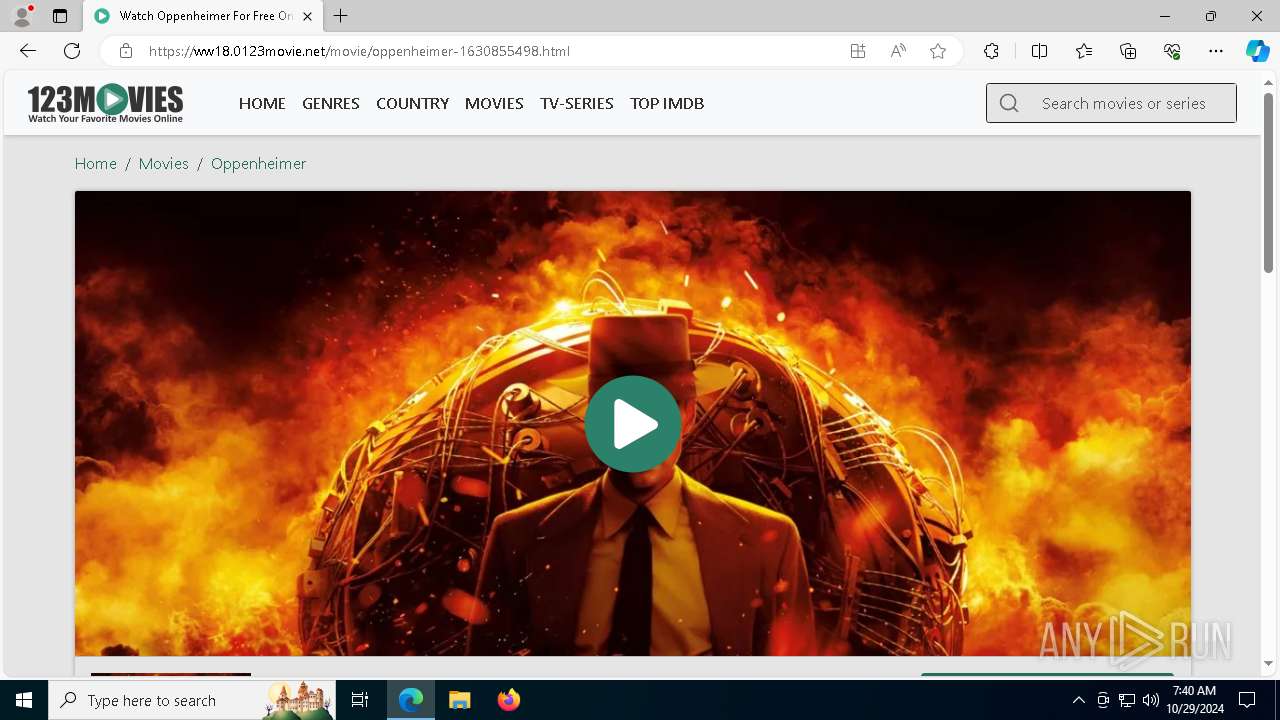Open Task View on the taskbar
The height and width of the screenshot is (720, 1280).
[360, 700]
